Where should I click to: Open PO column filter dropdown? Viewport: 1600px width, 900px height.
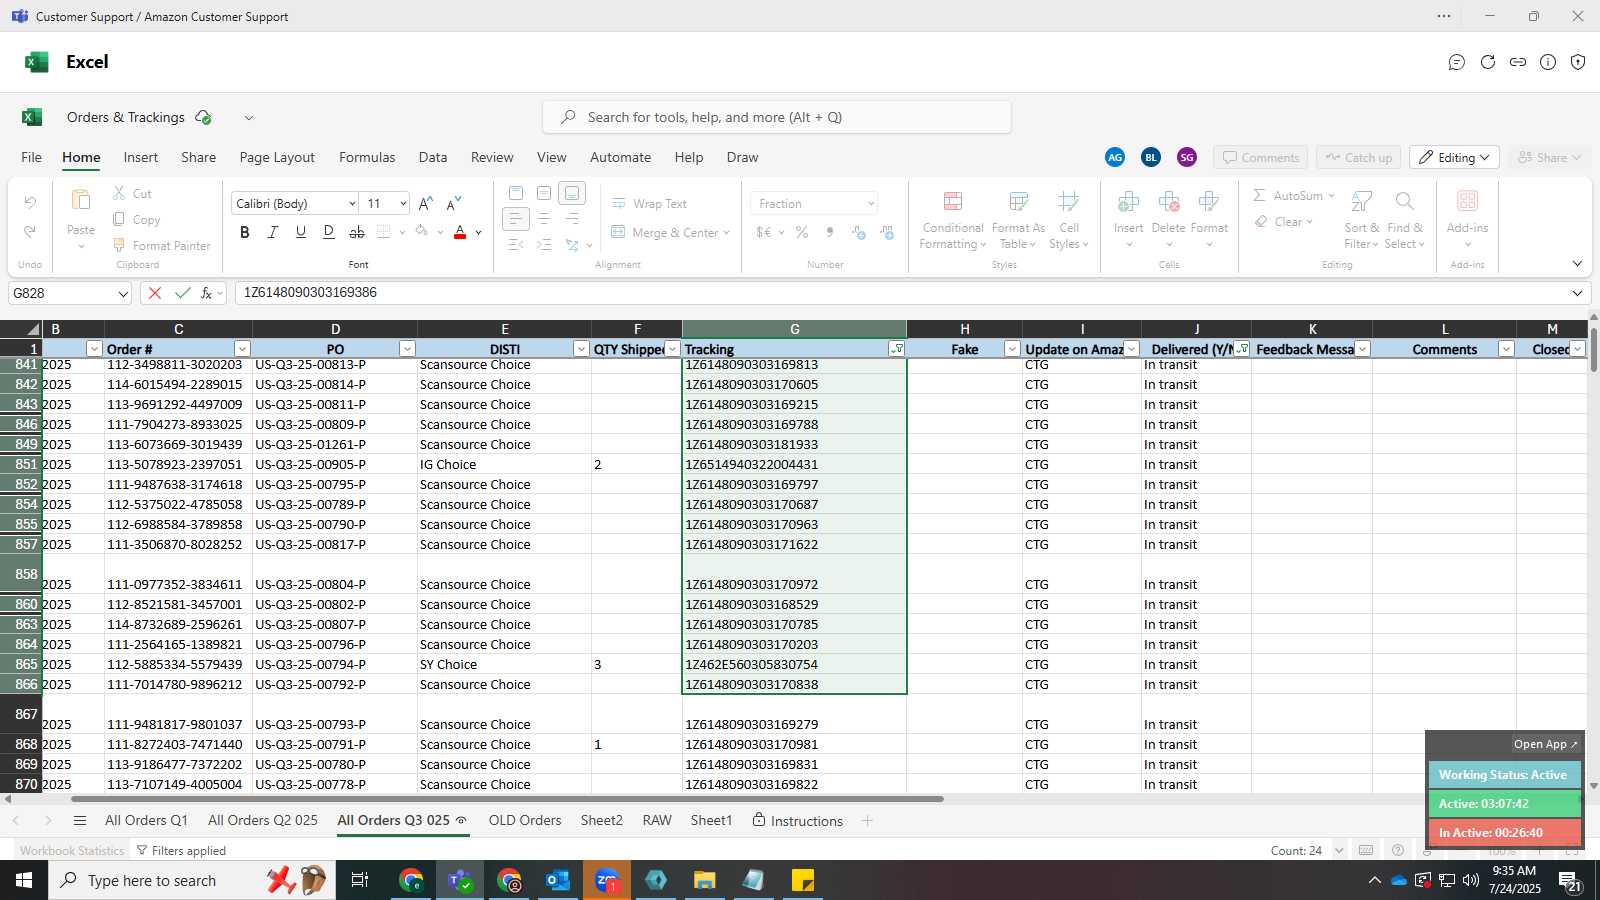[407, 349]
